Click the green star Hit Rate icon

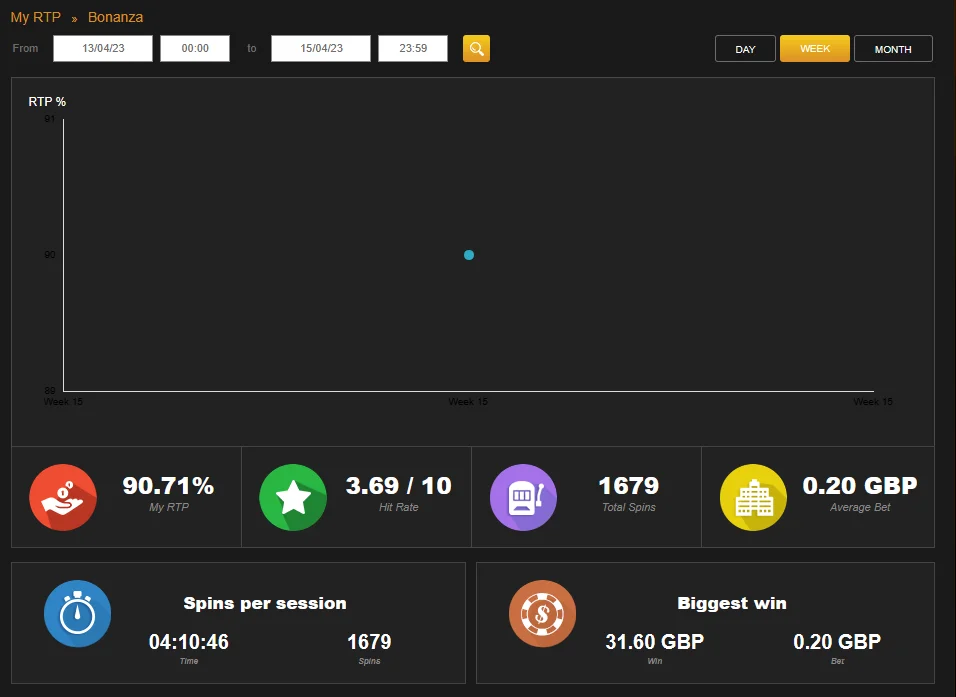point(293,498)
